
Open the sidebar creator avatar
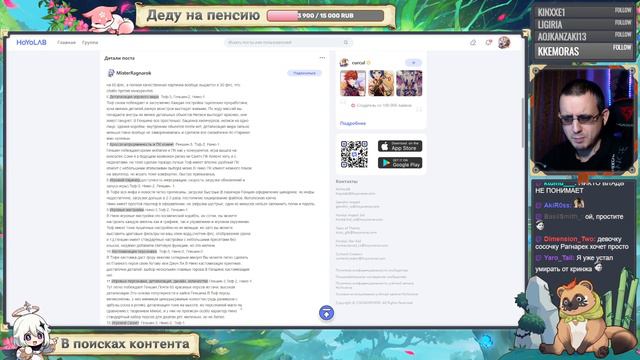[344, 63]
